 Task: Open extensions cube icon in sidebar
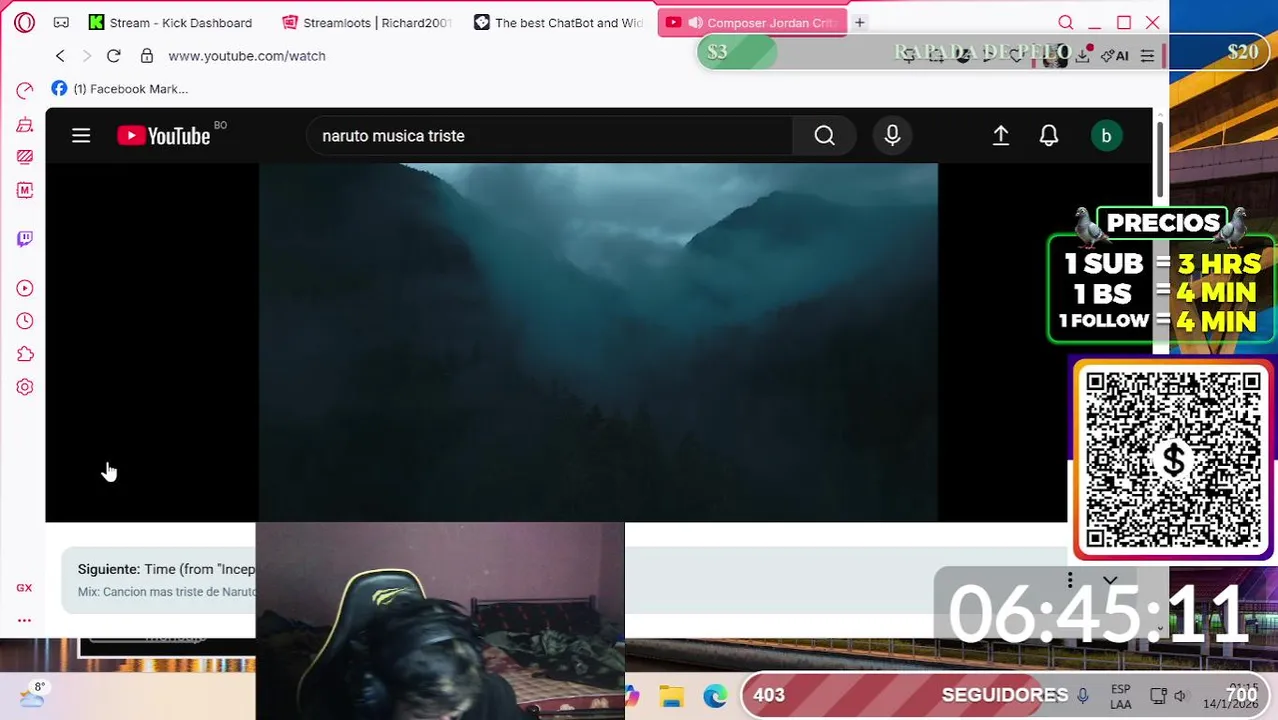pyautogui.click(x=25, y=354)
